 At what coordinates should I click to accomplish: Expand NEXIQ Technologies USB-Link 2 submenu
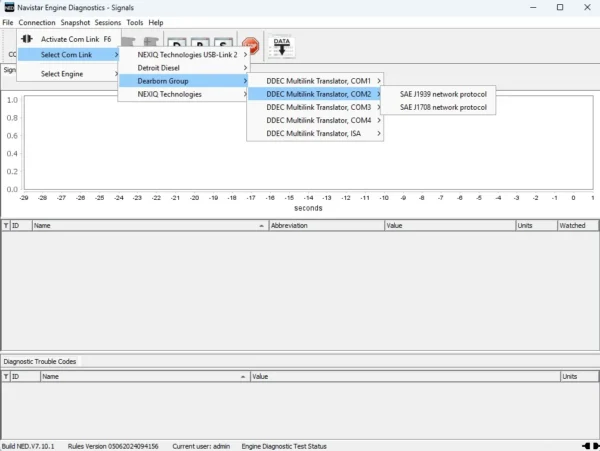(184, 55)
